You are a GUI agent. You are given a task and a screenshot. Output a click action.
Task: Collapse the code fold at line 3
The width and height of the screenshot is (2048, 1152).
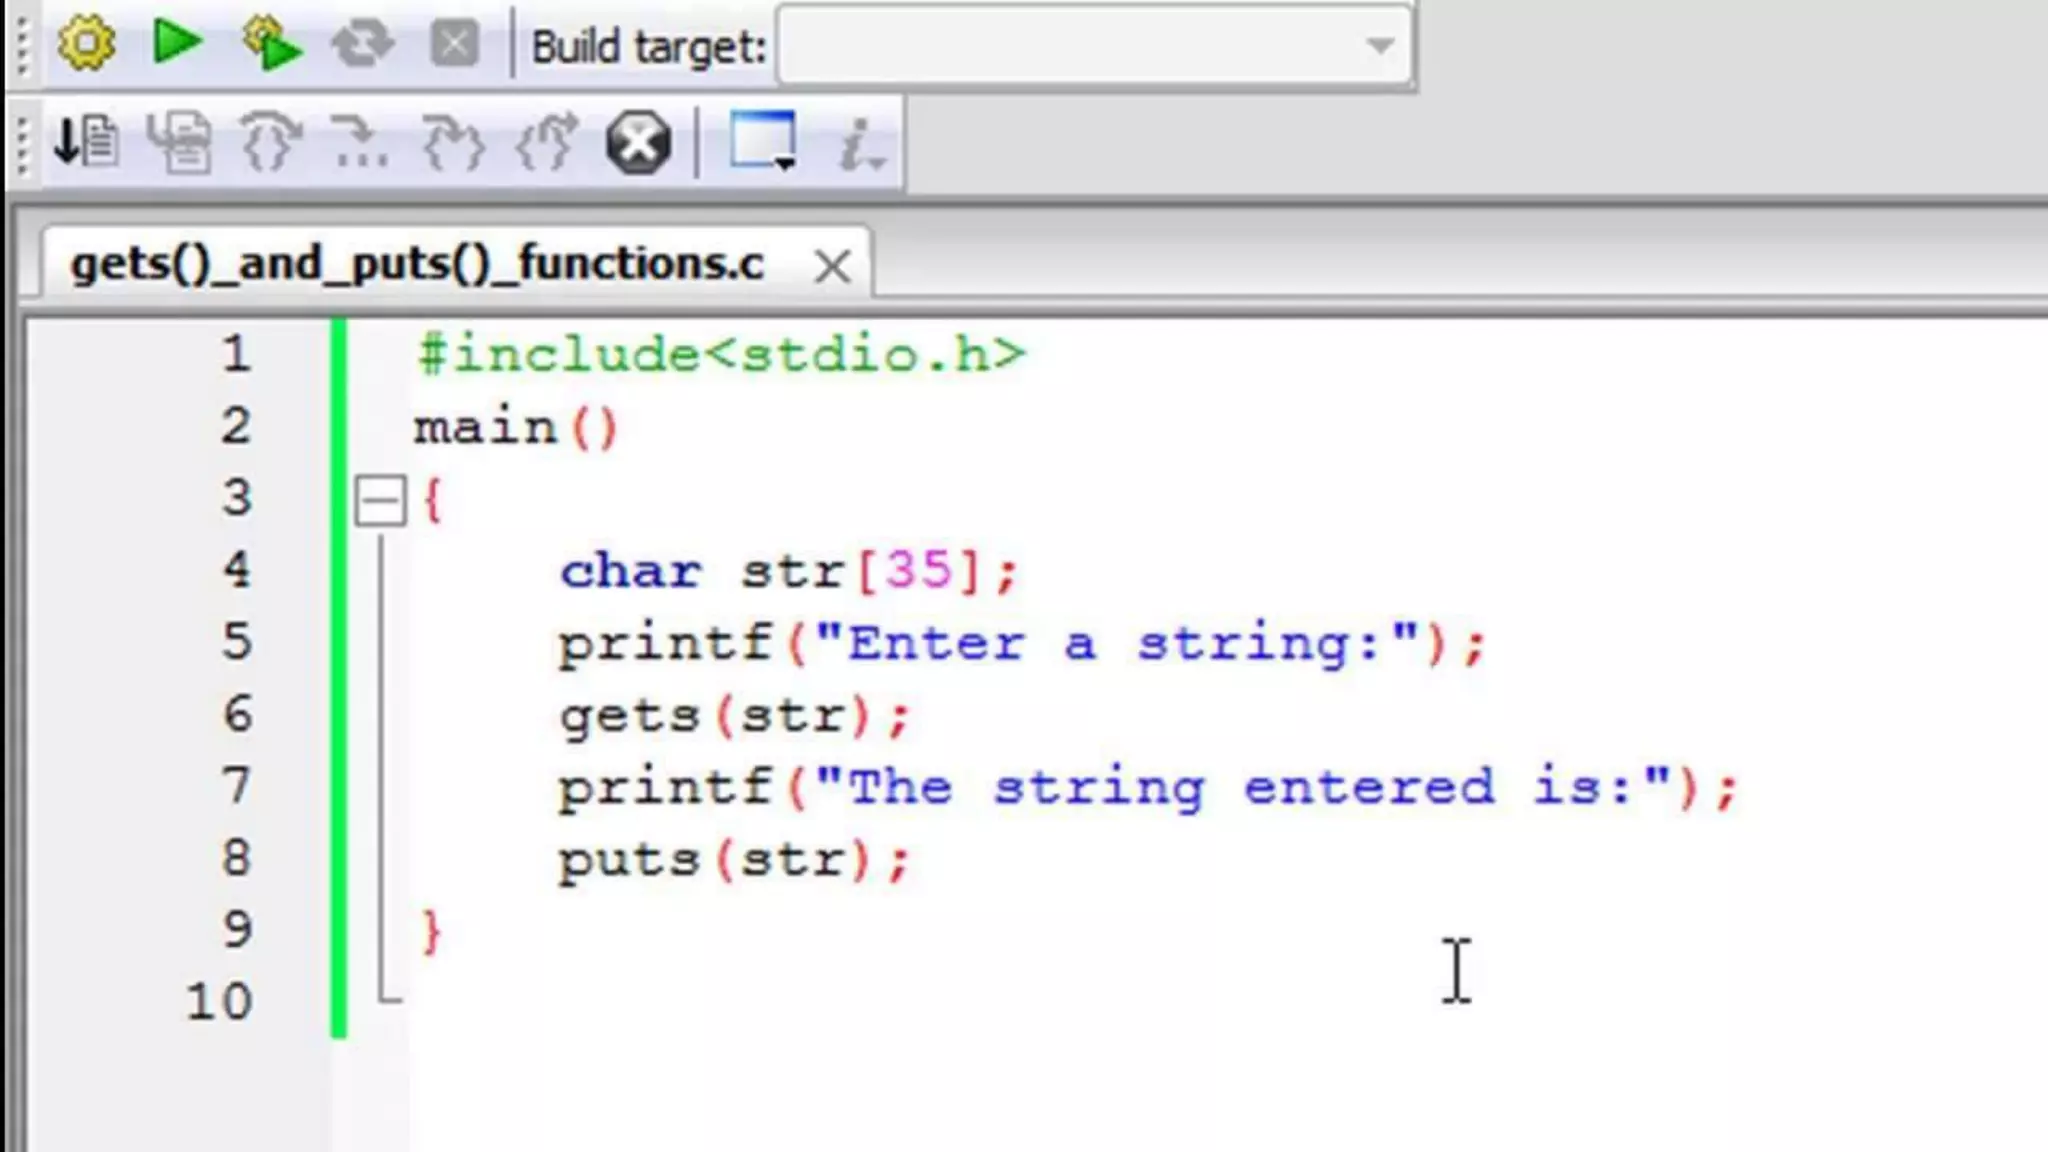pos(380,500)
